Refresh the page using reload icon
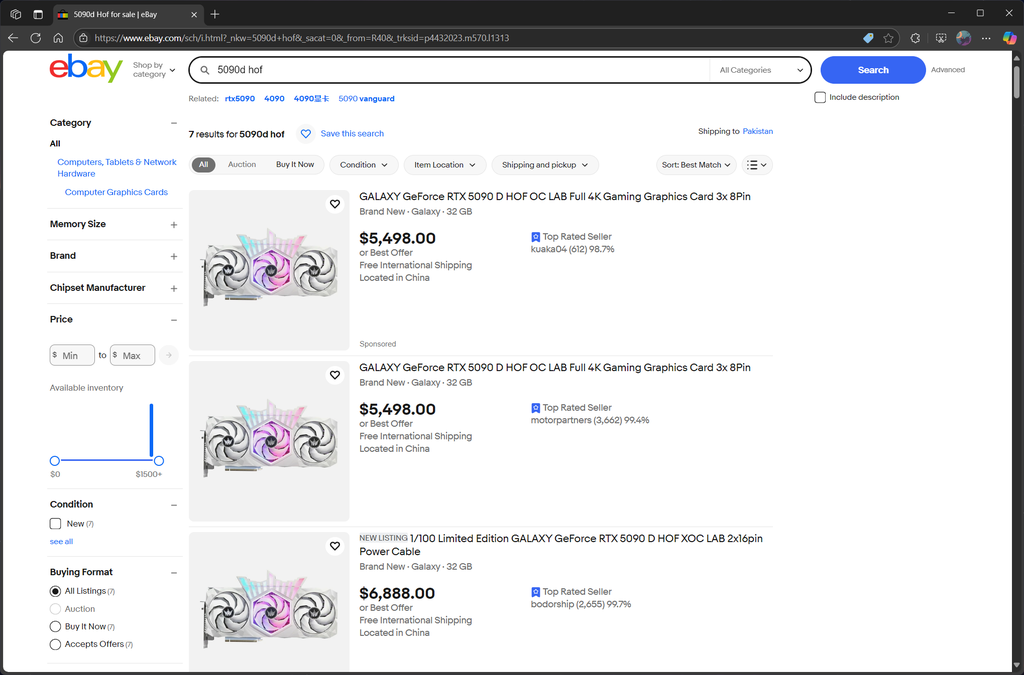The image size is (1024, 675). tap(35, 38)
